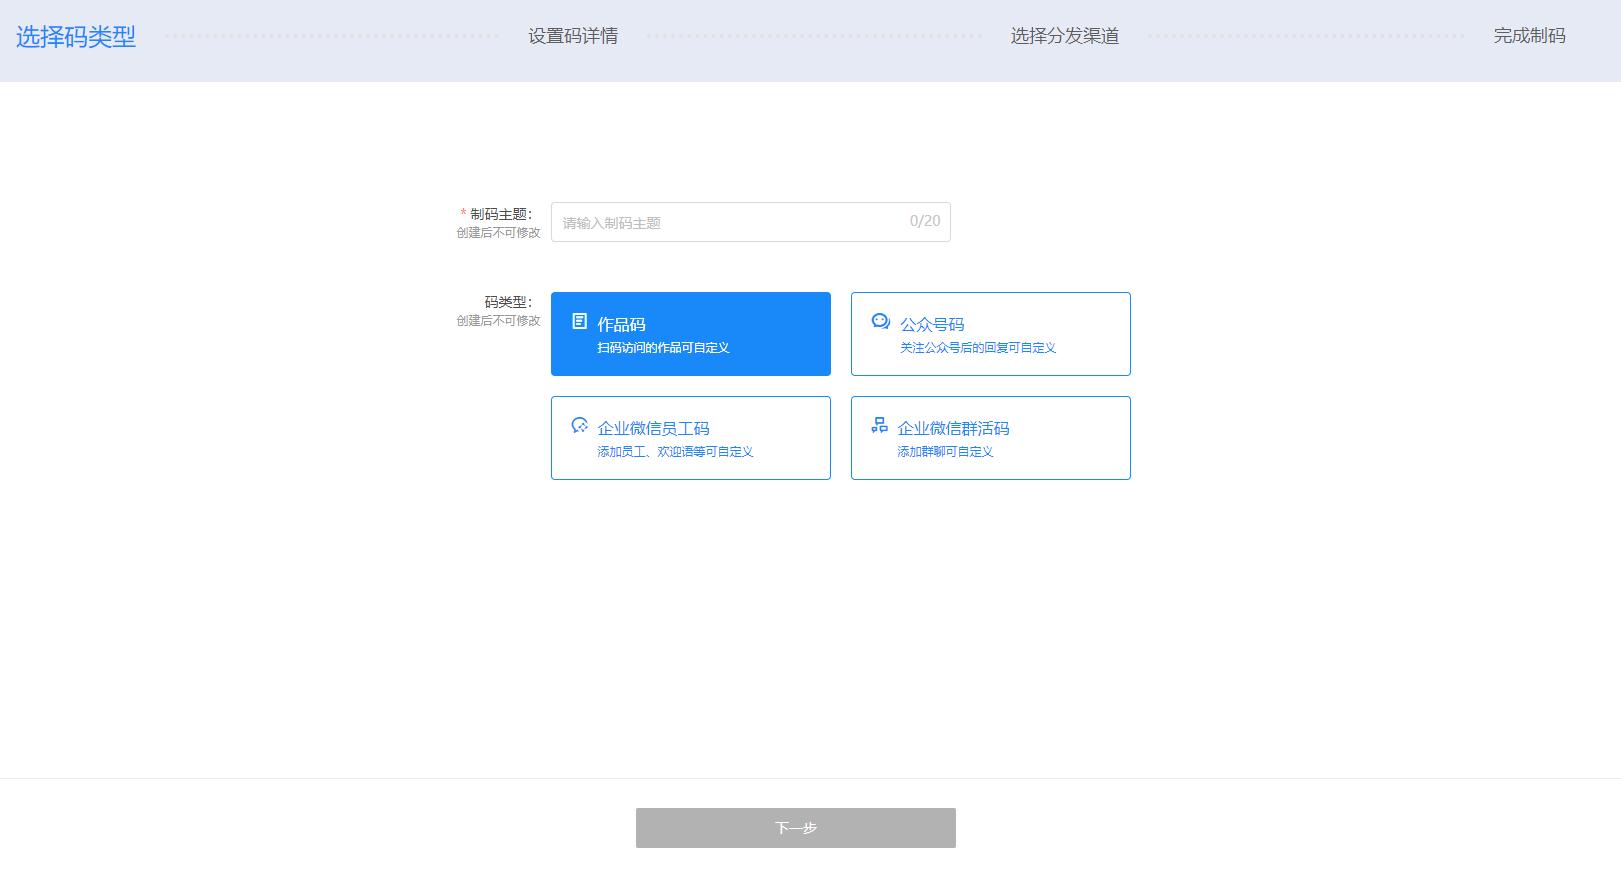Click the 0/20 character counter

coord(925,221)
